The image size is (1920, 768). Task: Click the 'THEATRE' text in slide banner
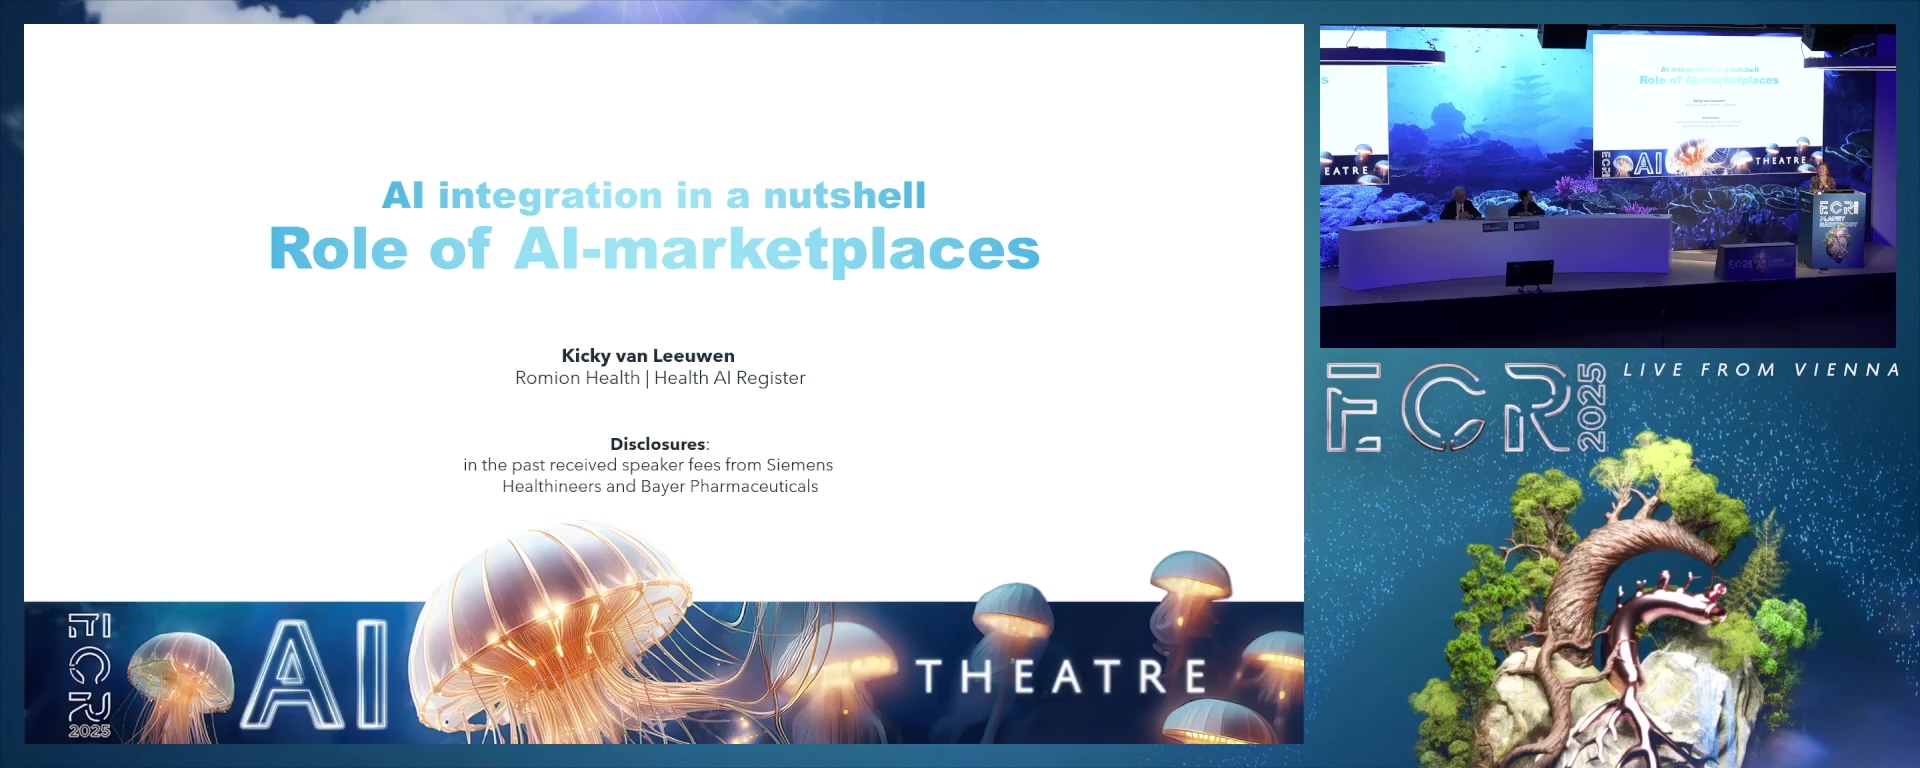tap(1062, 677)
